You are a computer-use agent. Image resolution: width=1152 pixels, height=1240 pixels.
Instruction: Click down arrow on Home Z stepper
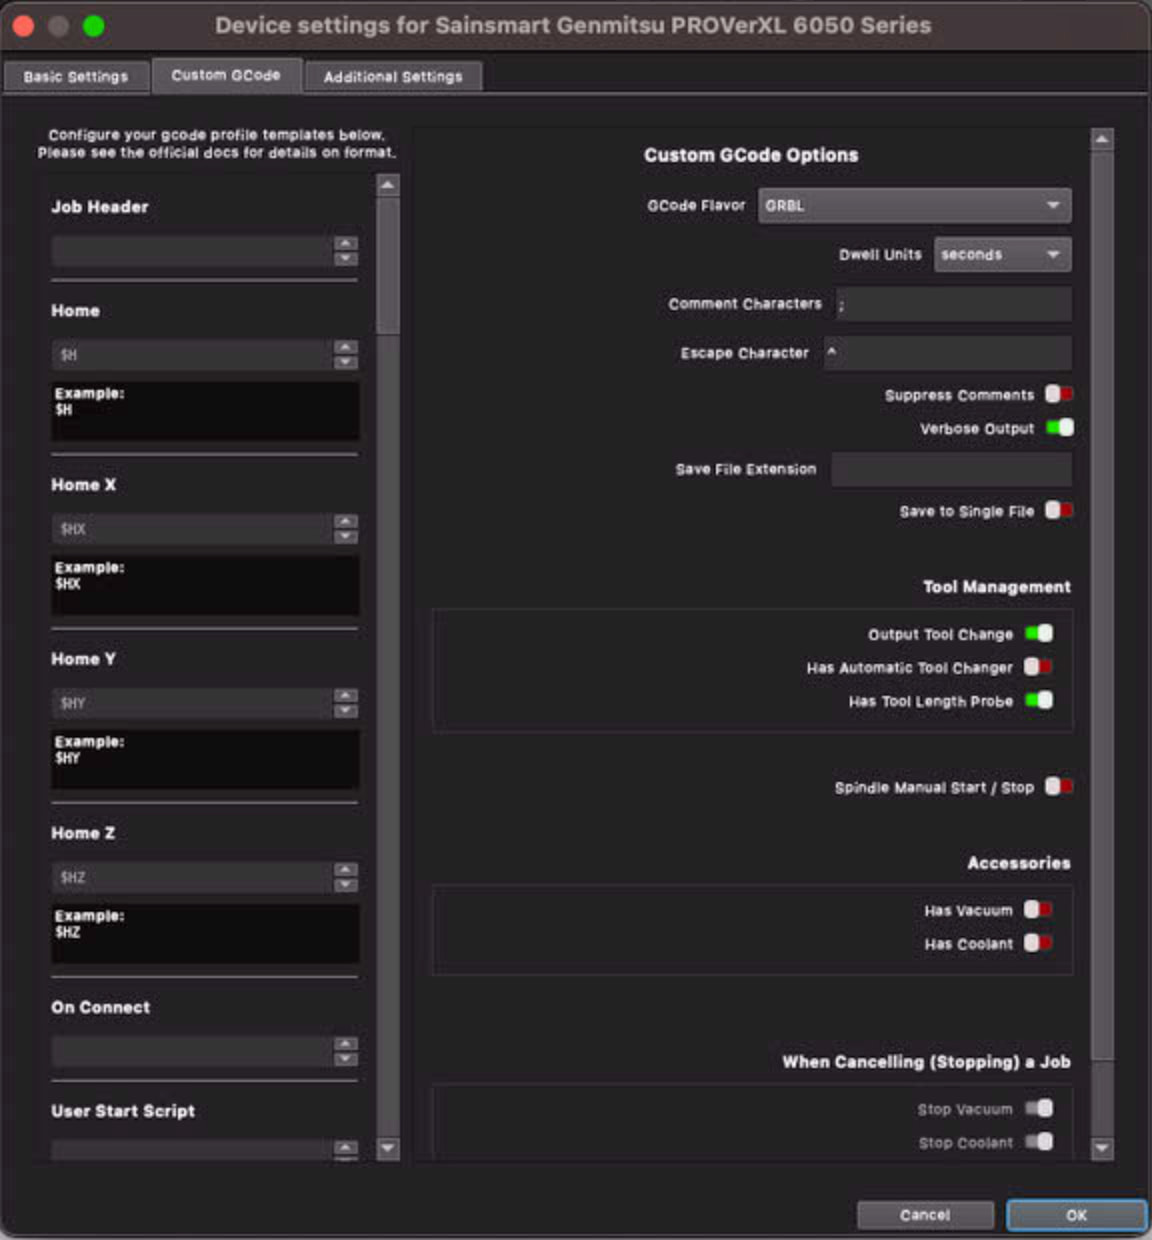pyautogui.click(x=345, y=885)
